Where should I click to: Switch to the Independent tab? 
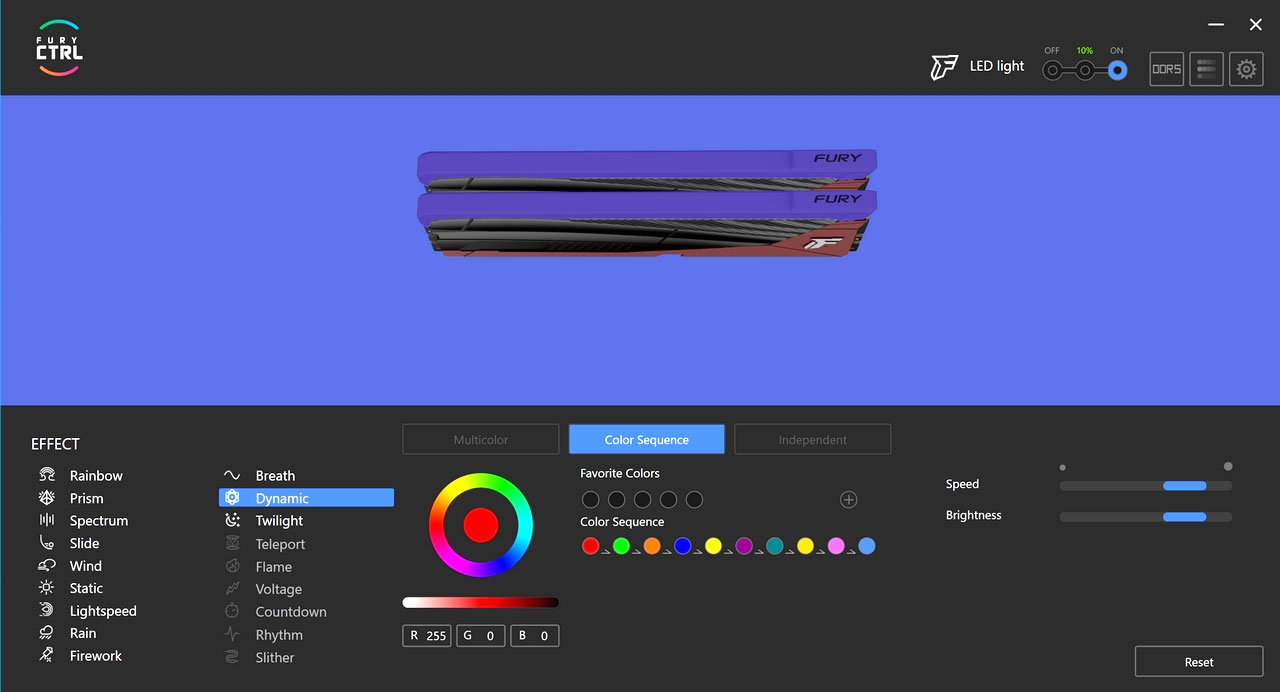pyautogui.click(x=813, y=439)
